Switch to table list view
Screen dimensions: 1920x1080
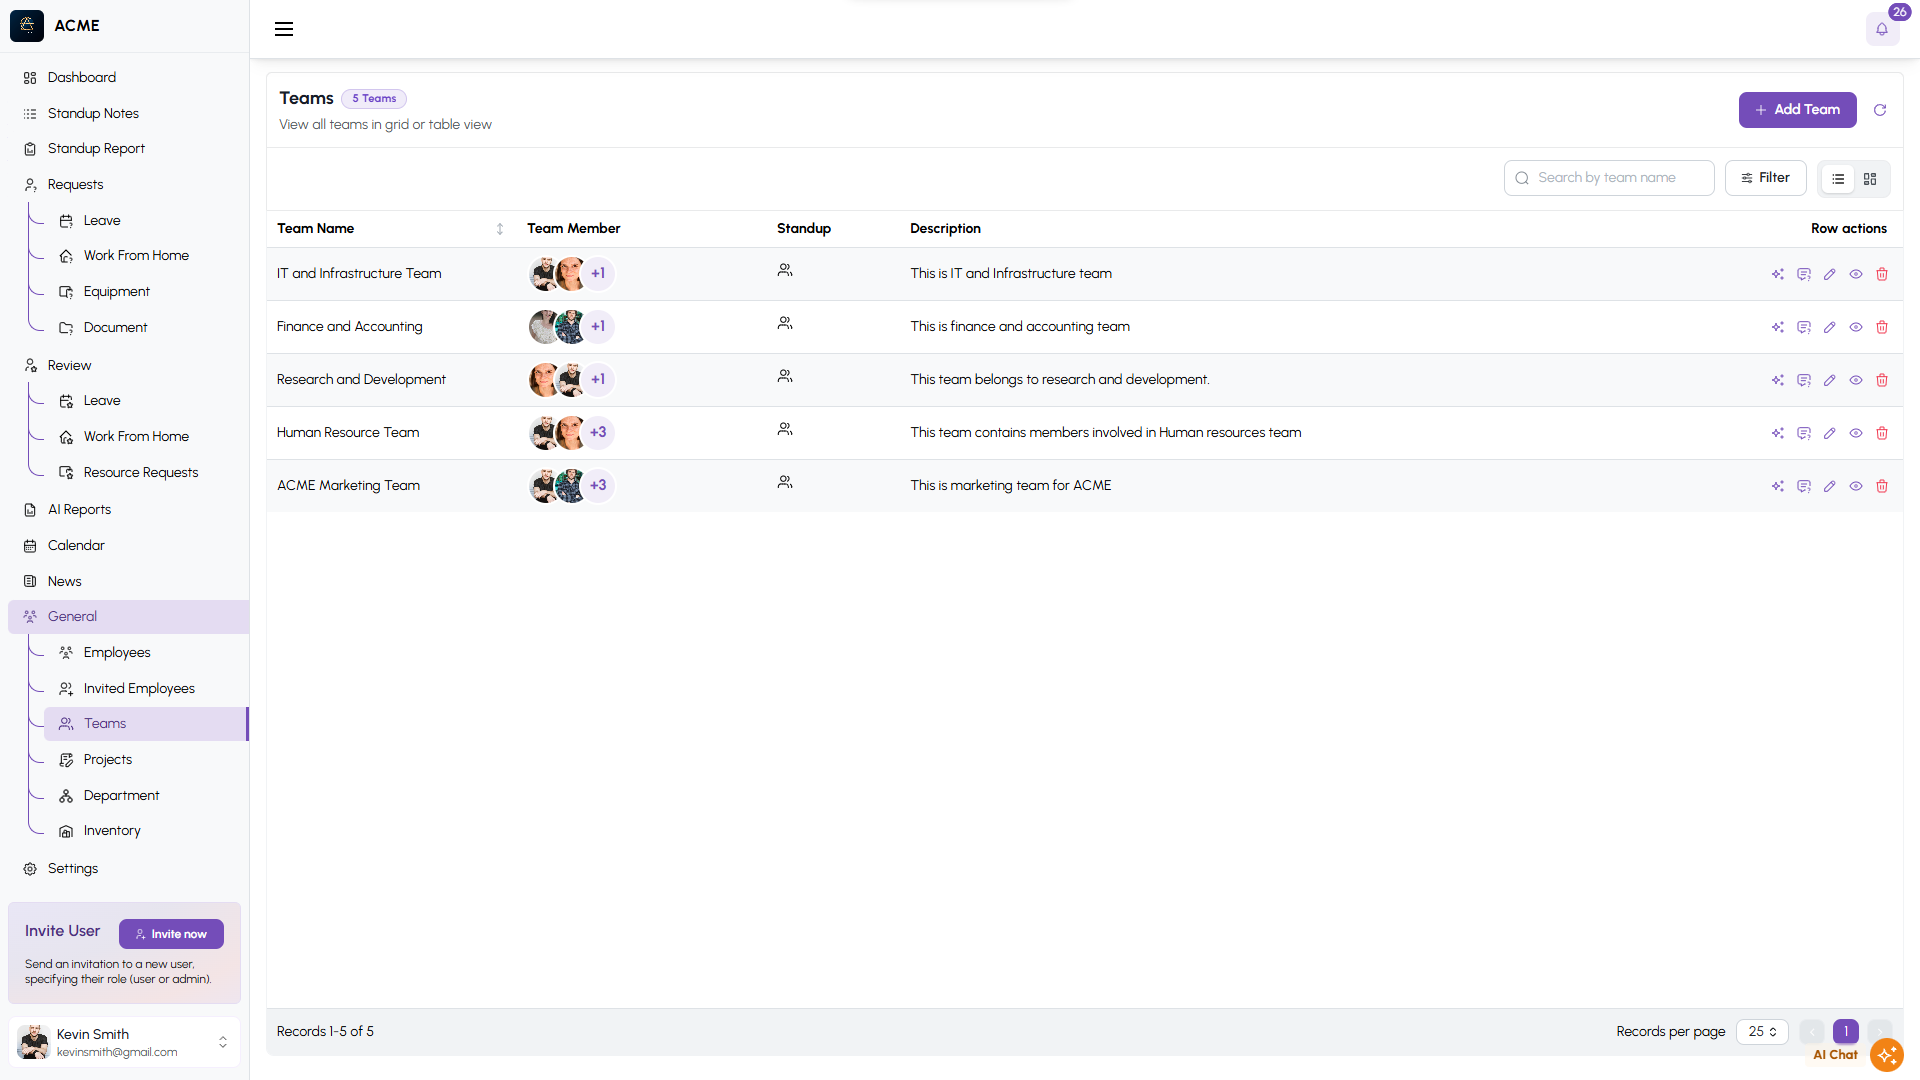click(1838, 179)
